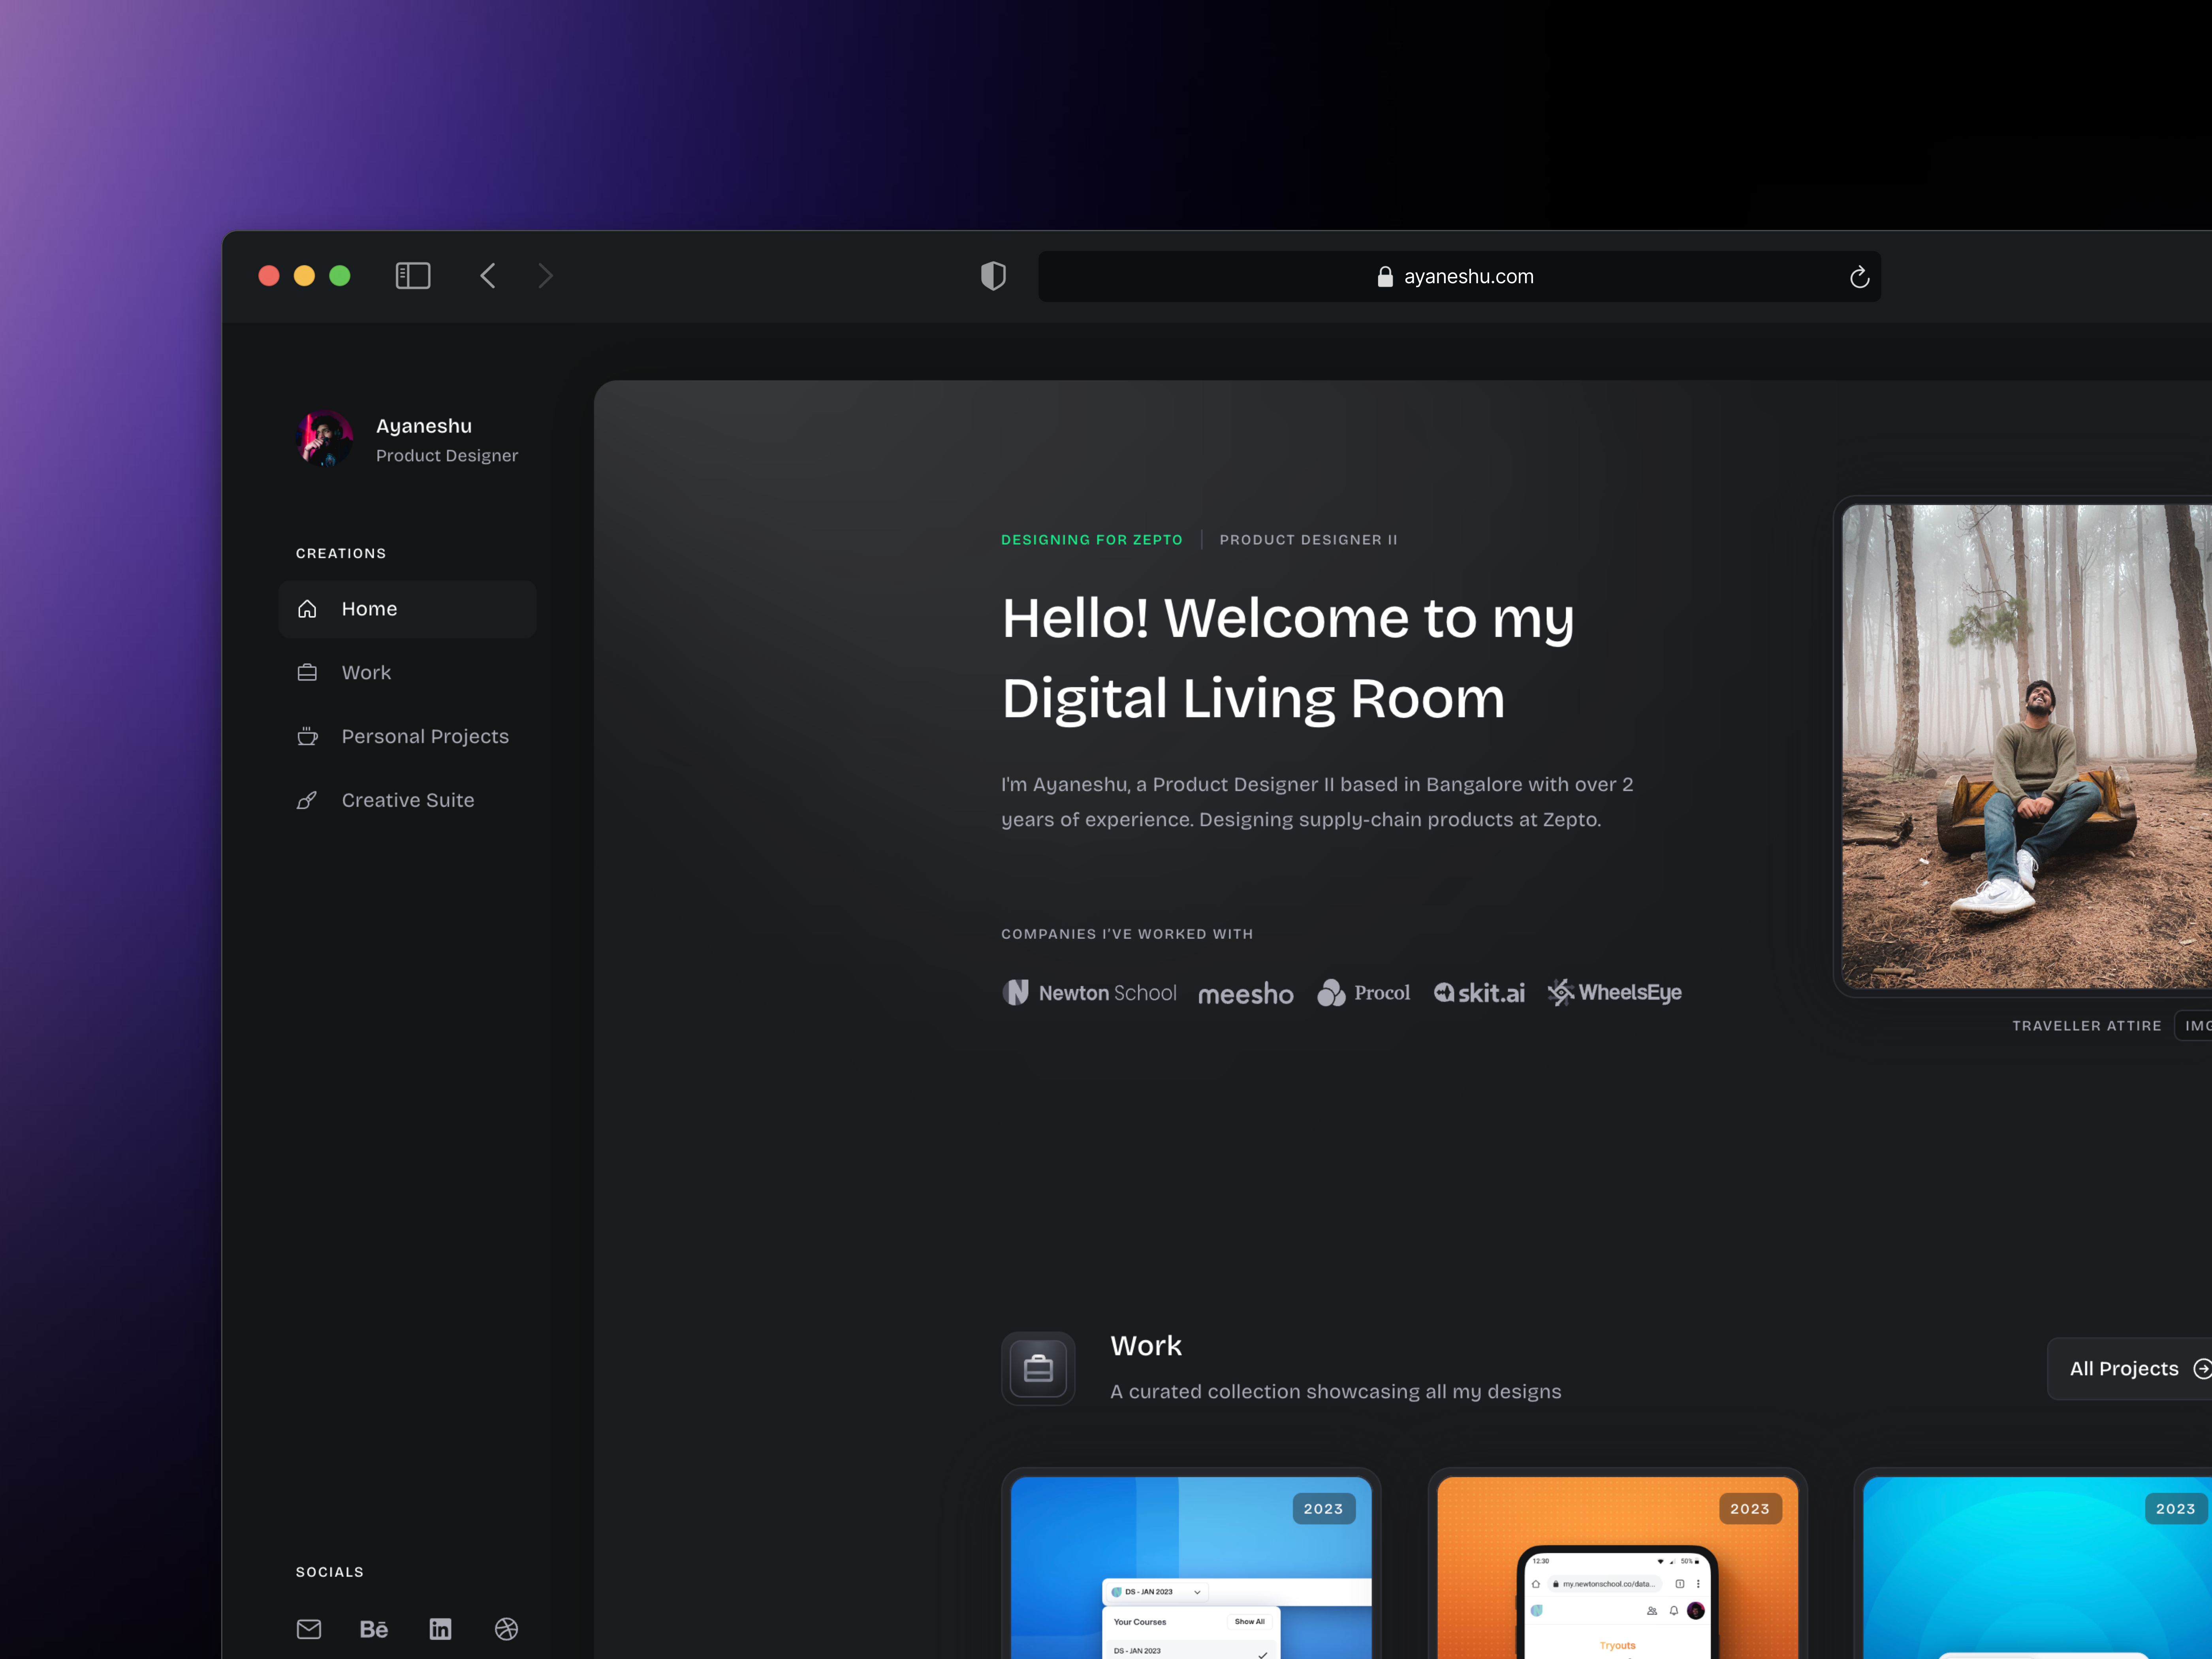Go back with the back arrow
This screenshot has height=1659, width=2212.
click(488, 276)
